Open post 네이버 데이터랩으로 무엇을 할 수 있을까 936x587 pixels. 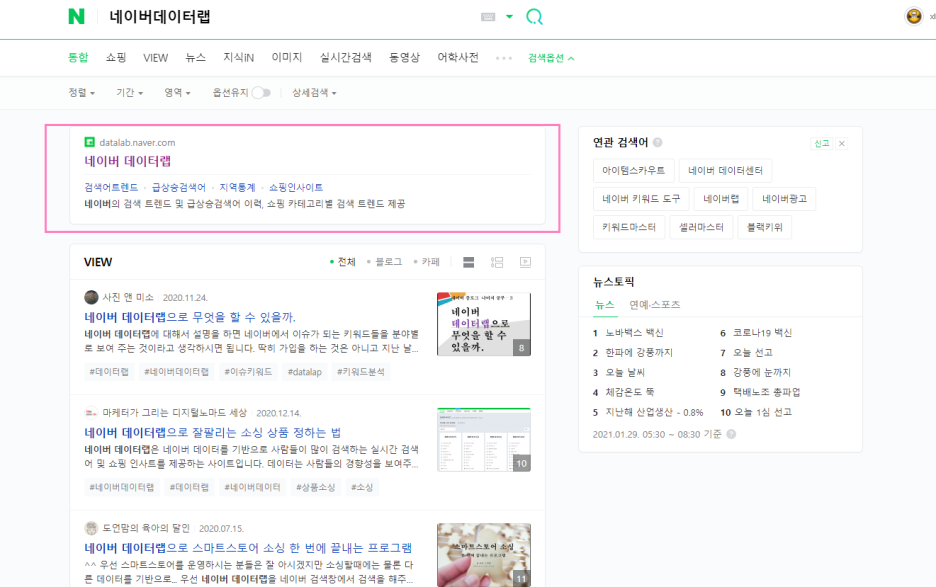coord(190,316)
